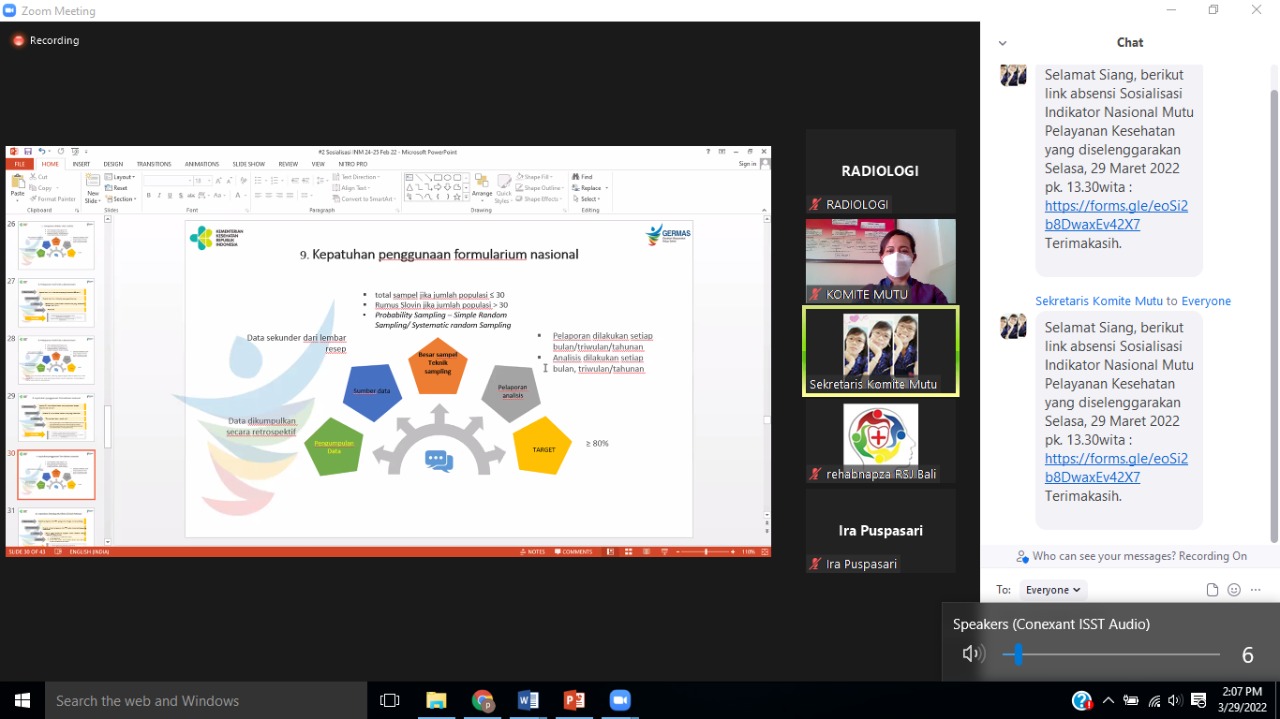The width and height of the screenshot is (1280, 719).
Task: Open Chrome from the taskbar
Action: click(x=482, y=700)
